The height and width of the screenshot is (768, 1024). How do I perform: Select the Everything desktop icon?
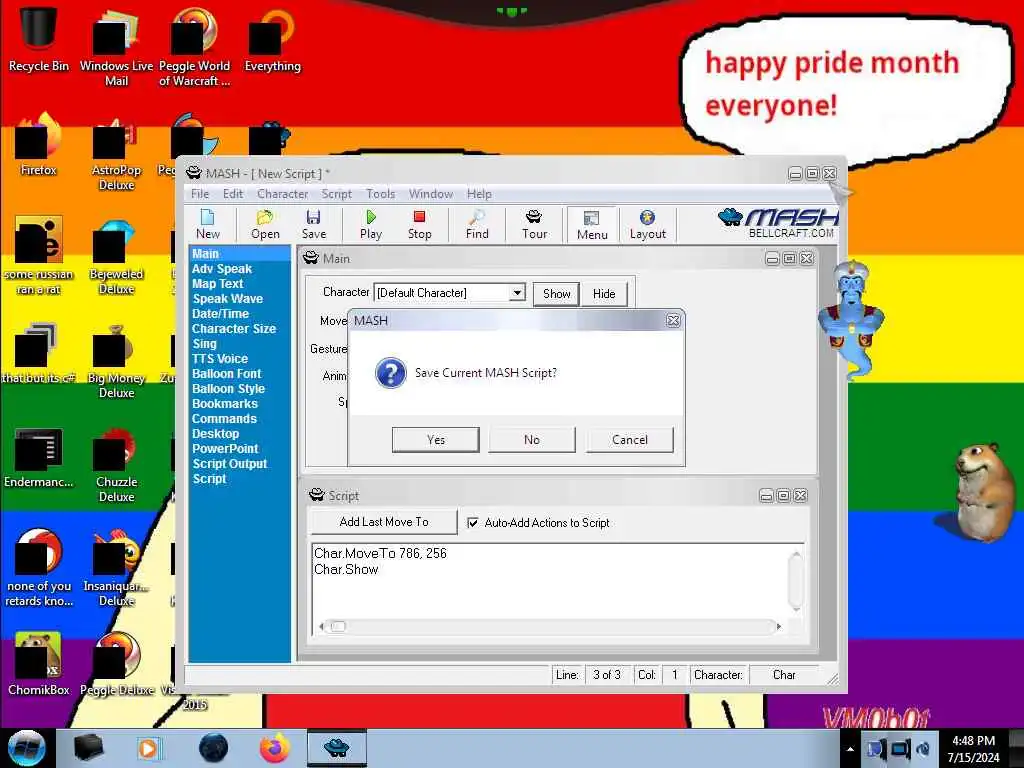coord(272,38)
